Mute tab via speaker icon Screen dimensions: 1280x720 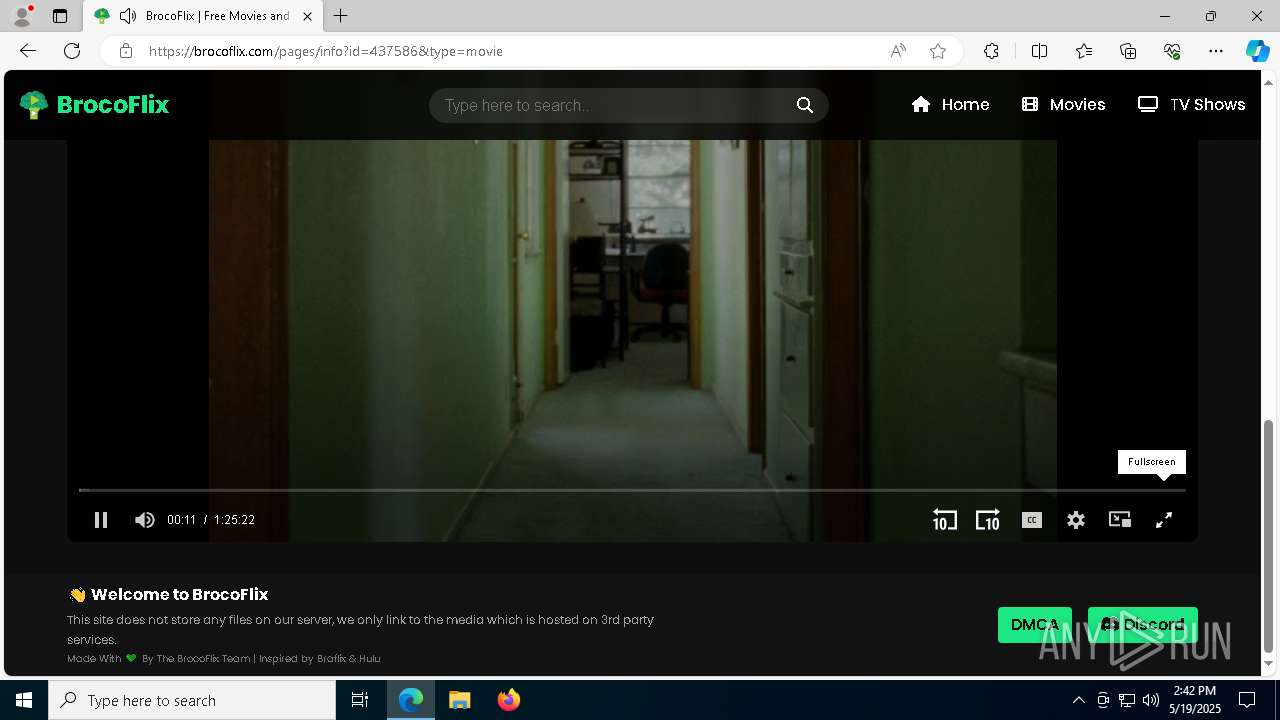click(x=127, y=16)
